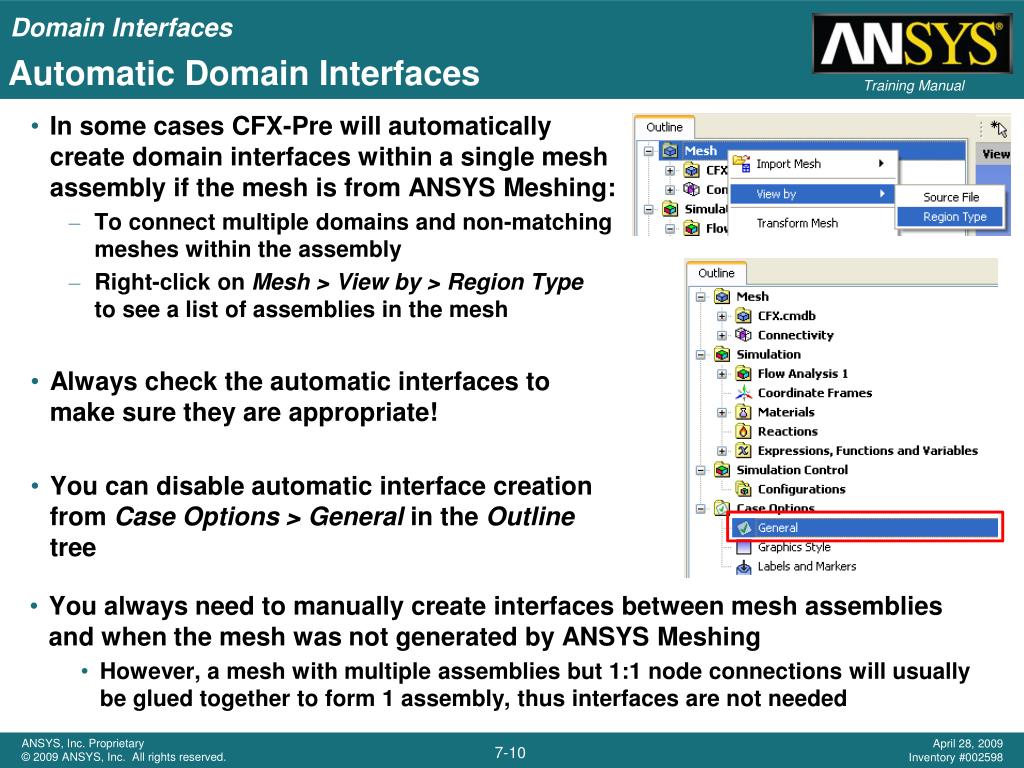Screen dimensions: 1024x768
Task: Expand the Connectivity node in the lower Outline
Action: coord(722,336)
